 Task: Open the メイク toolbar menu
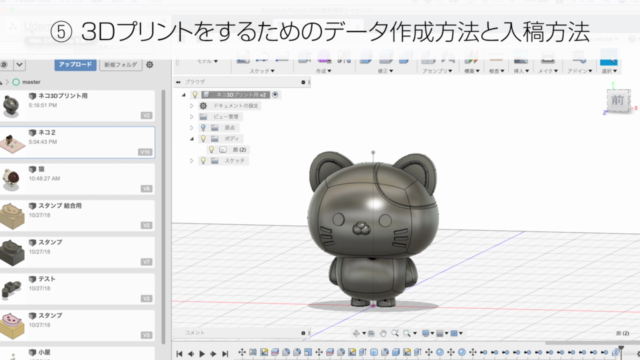(x=548, y=71)
